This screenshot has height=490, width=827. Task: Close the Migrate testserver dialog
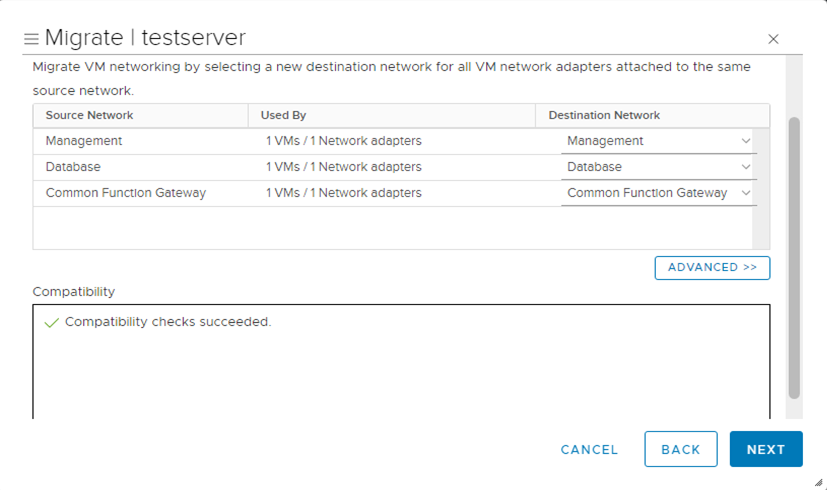(x=773, y=39)
